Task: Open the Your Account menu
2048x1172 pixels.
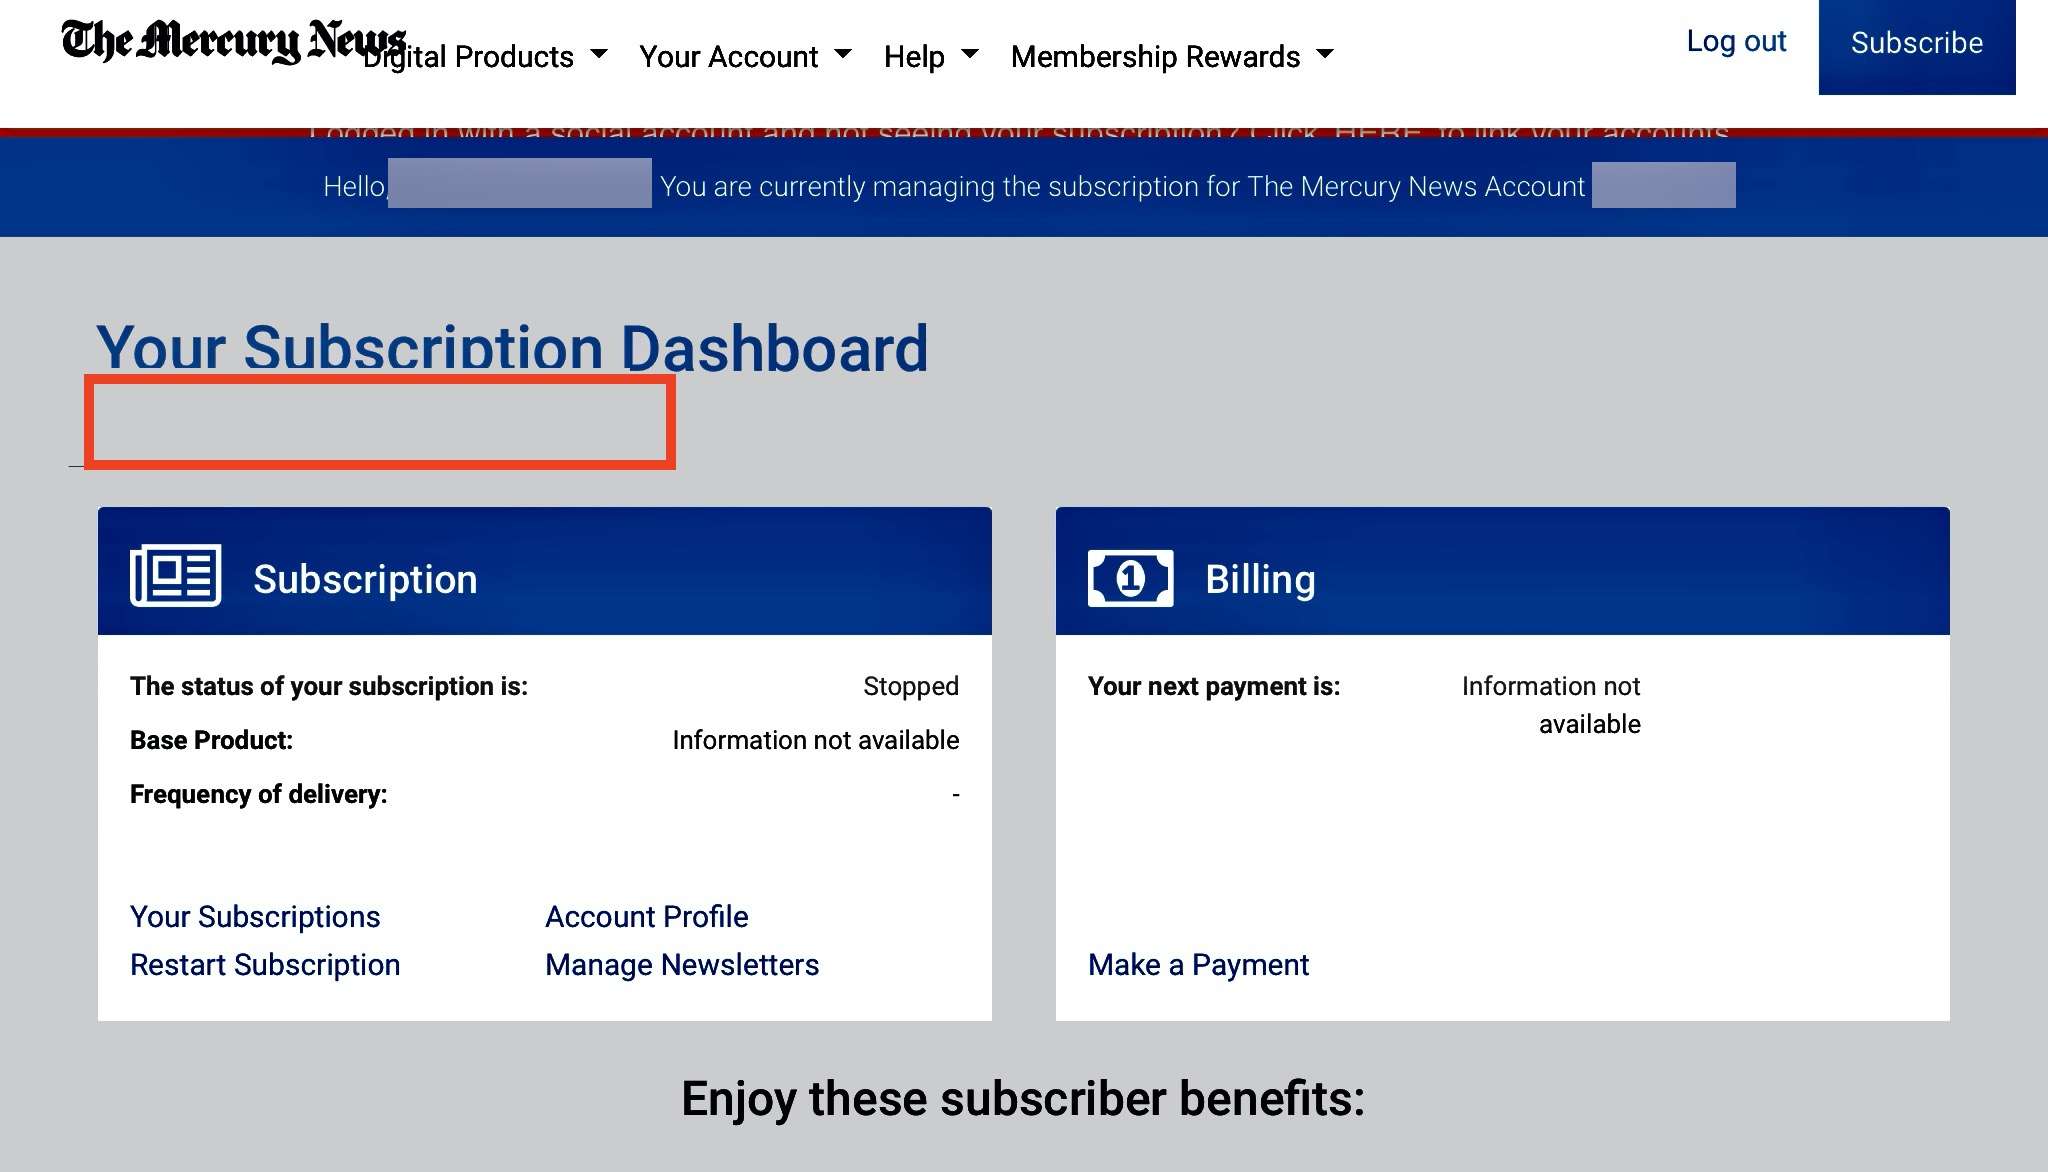Action: click(x=745, y=56)
